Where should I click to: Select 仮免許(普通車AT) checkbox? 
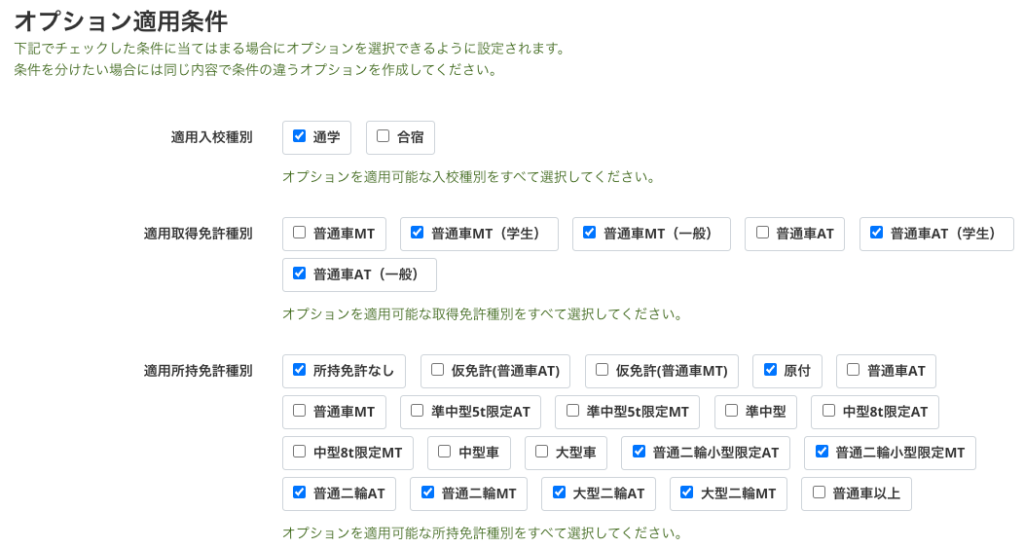437,370
